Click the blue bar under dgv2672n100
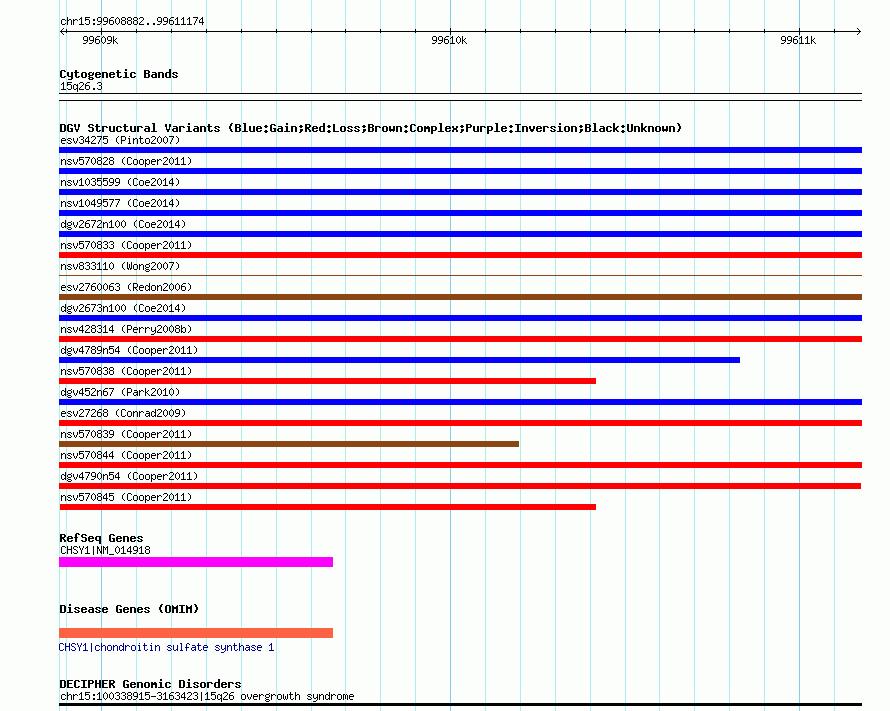The height and width of the screenshot is (711, 890). (x=460, y=234)
